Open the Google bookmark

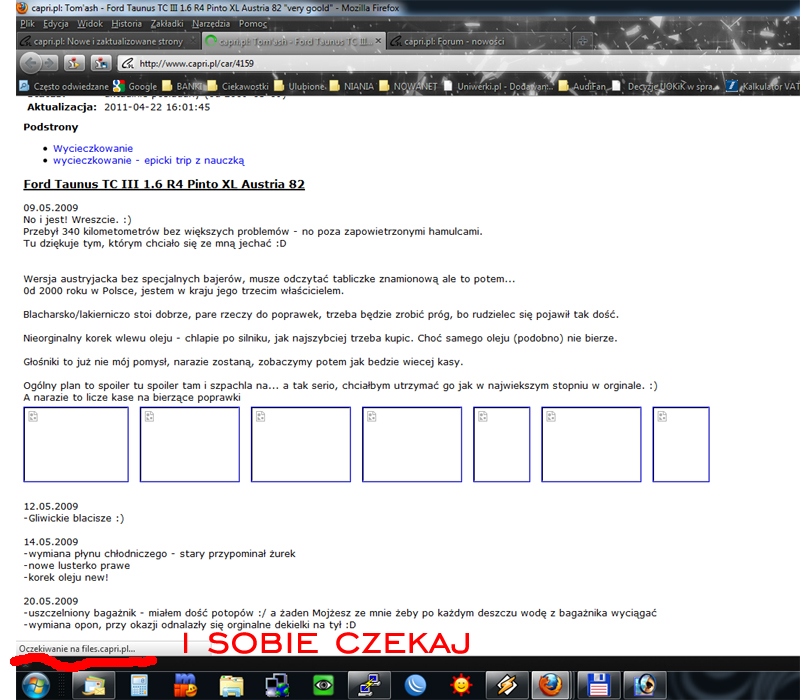coord(136,86)
